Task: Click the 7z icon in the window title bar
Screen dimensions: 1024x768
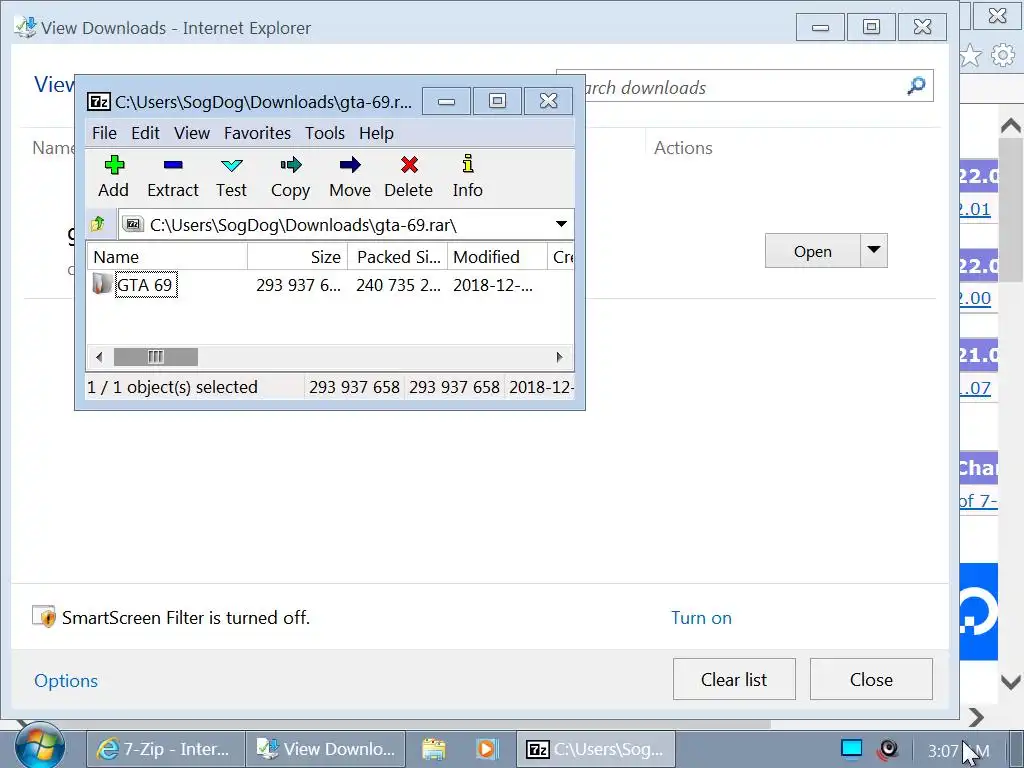Action: click(99, 102)
